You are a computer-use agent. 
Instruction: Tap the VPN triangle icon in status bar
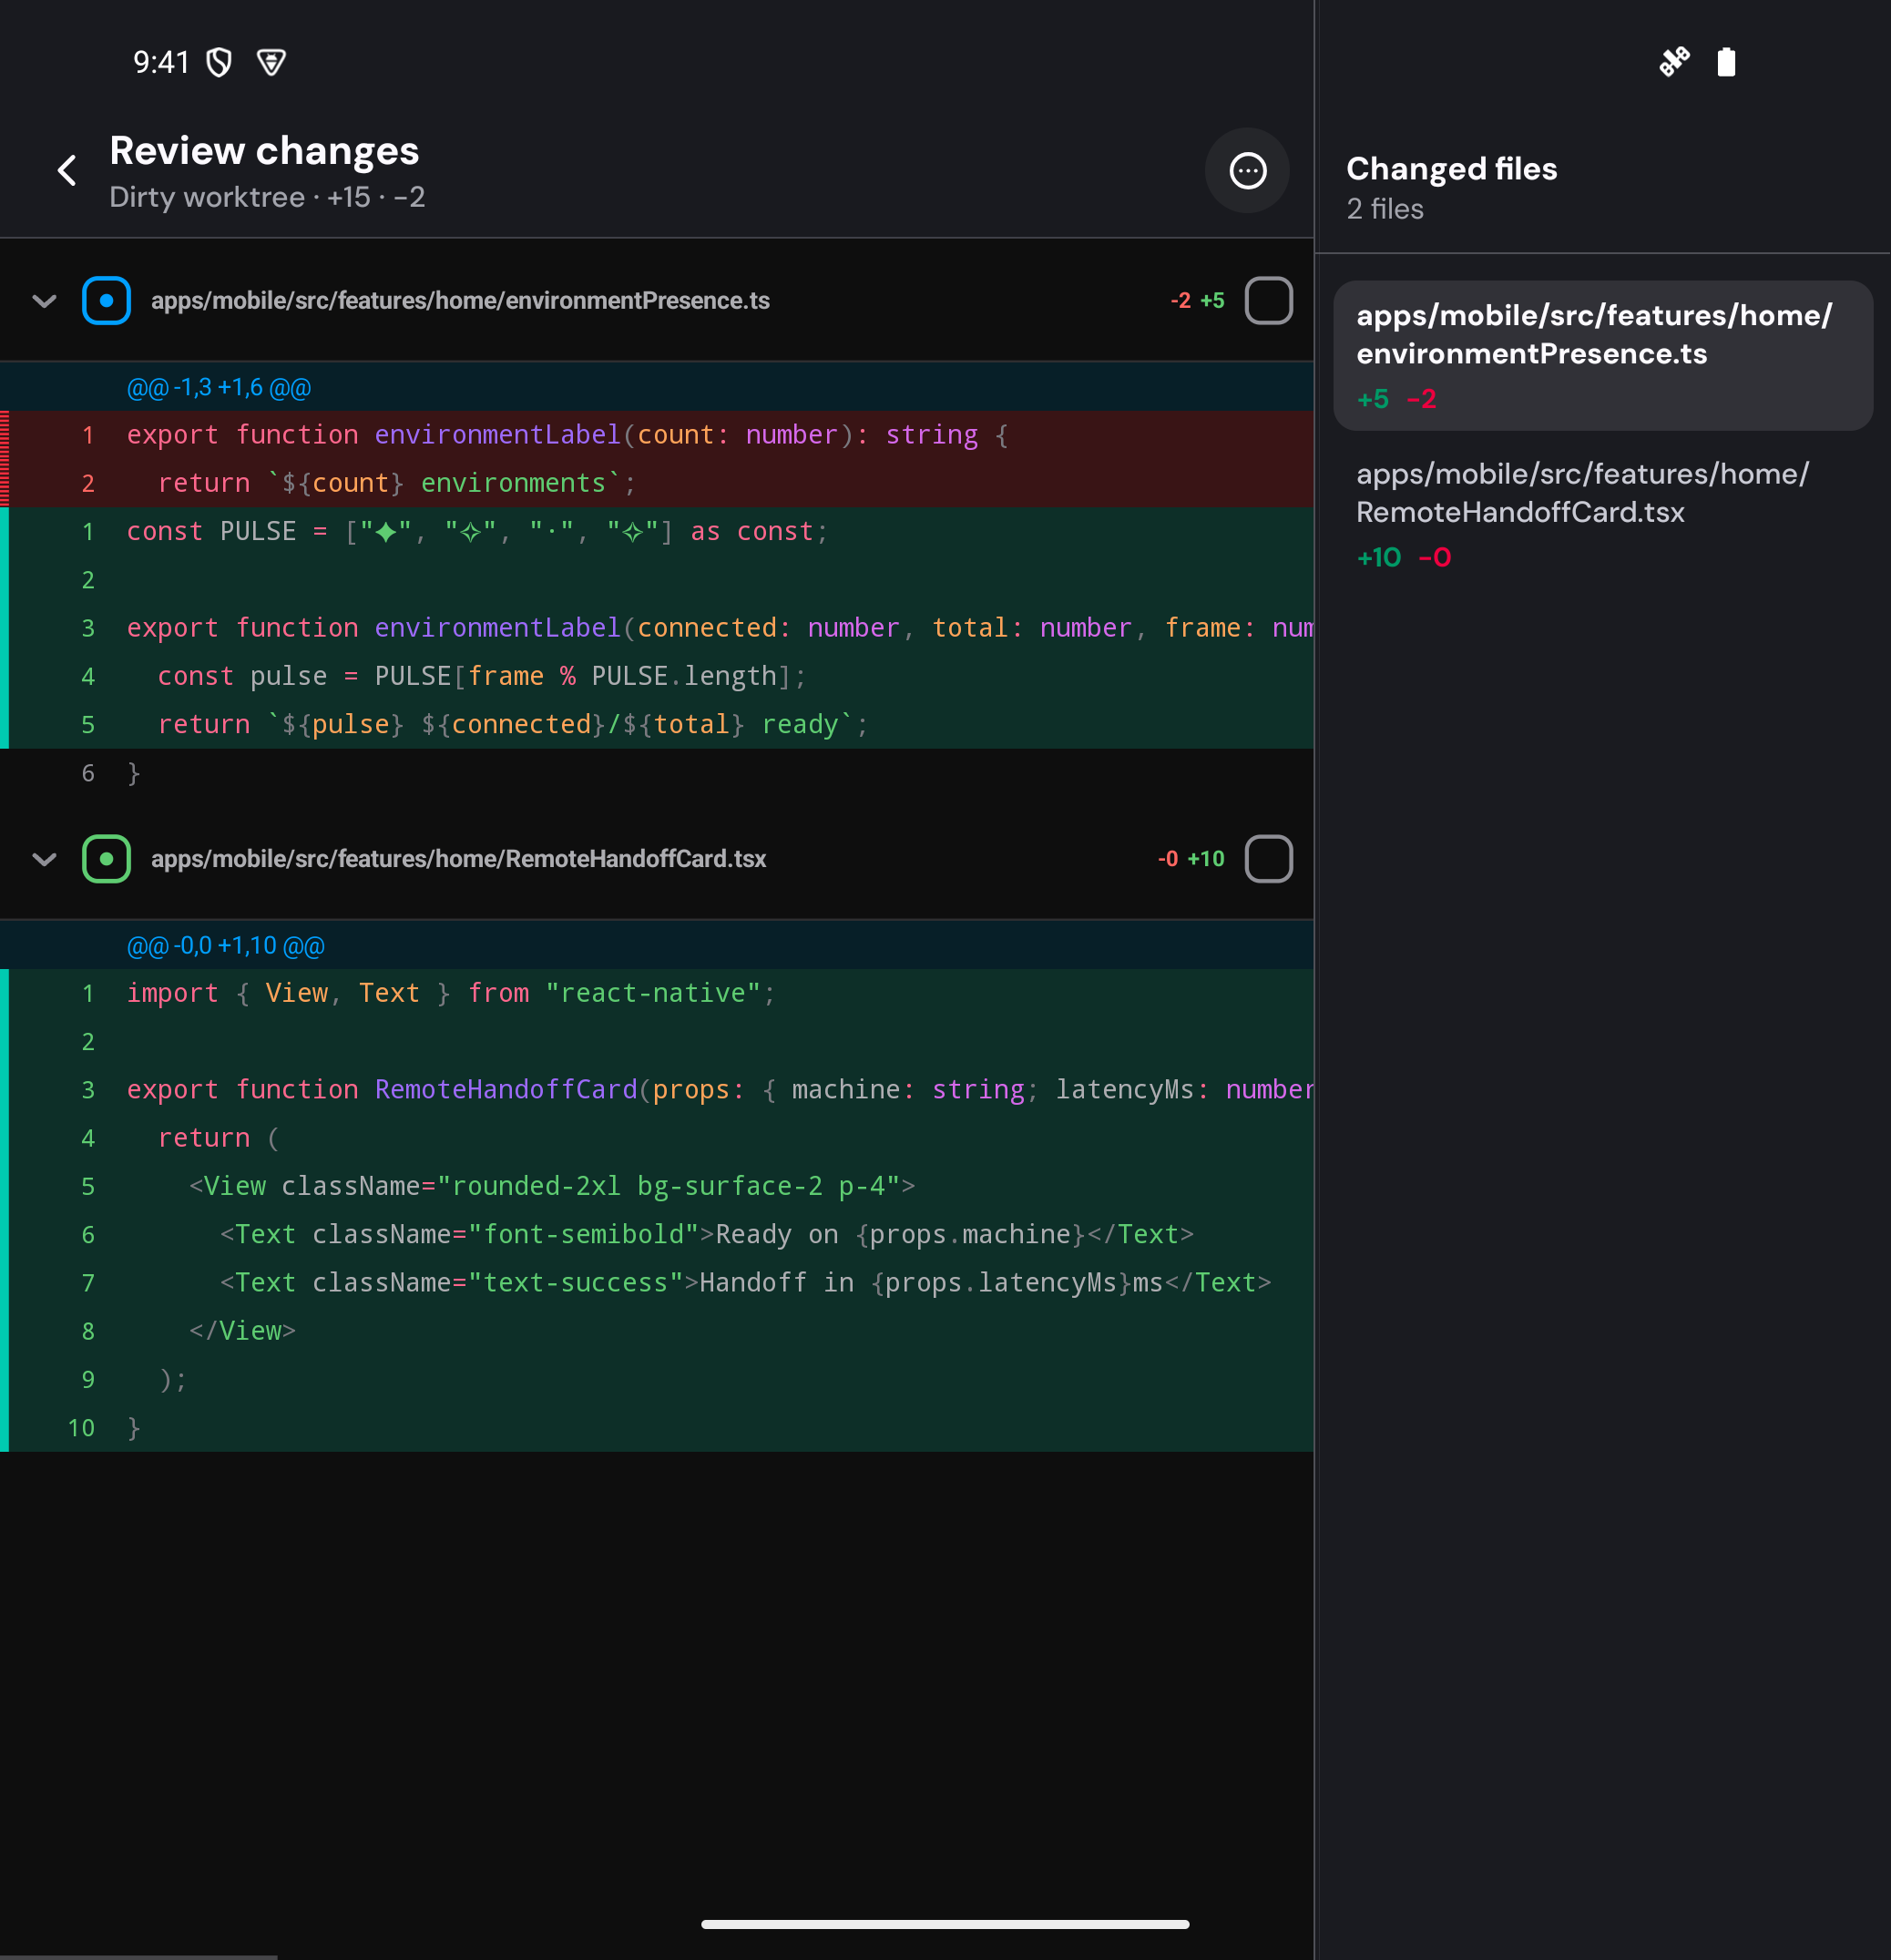(271, 62)
